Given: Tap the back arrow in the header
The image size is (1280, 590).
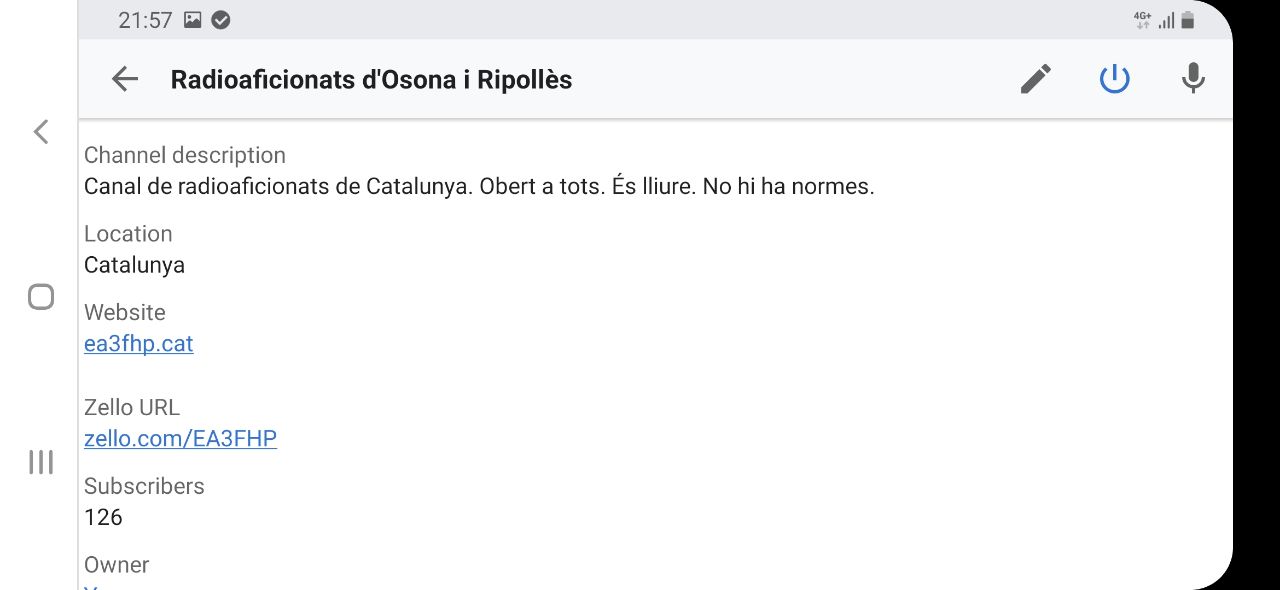Looking at the screenshot, I should pyautogui.click(x=125, y=79).
